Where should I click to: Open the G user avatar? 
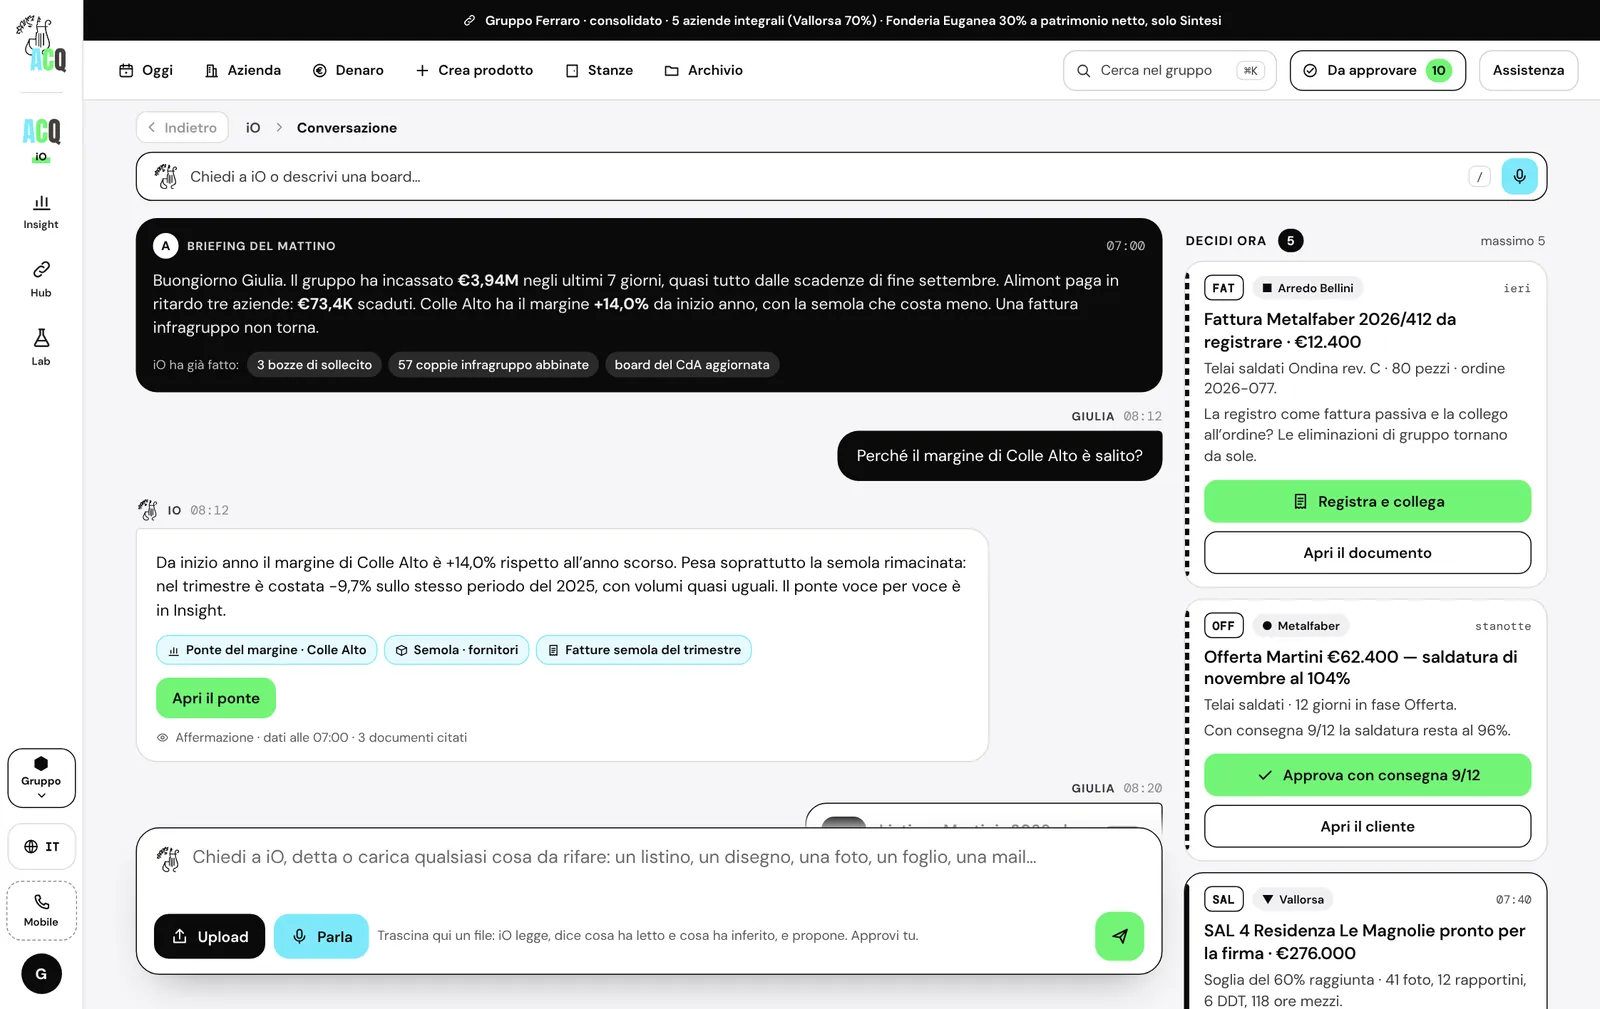coord(41,973)
